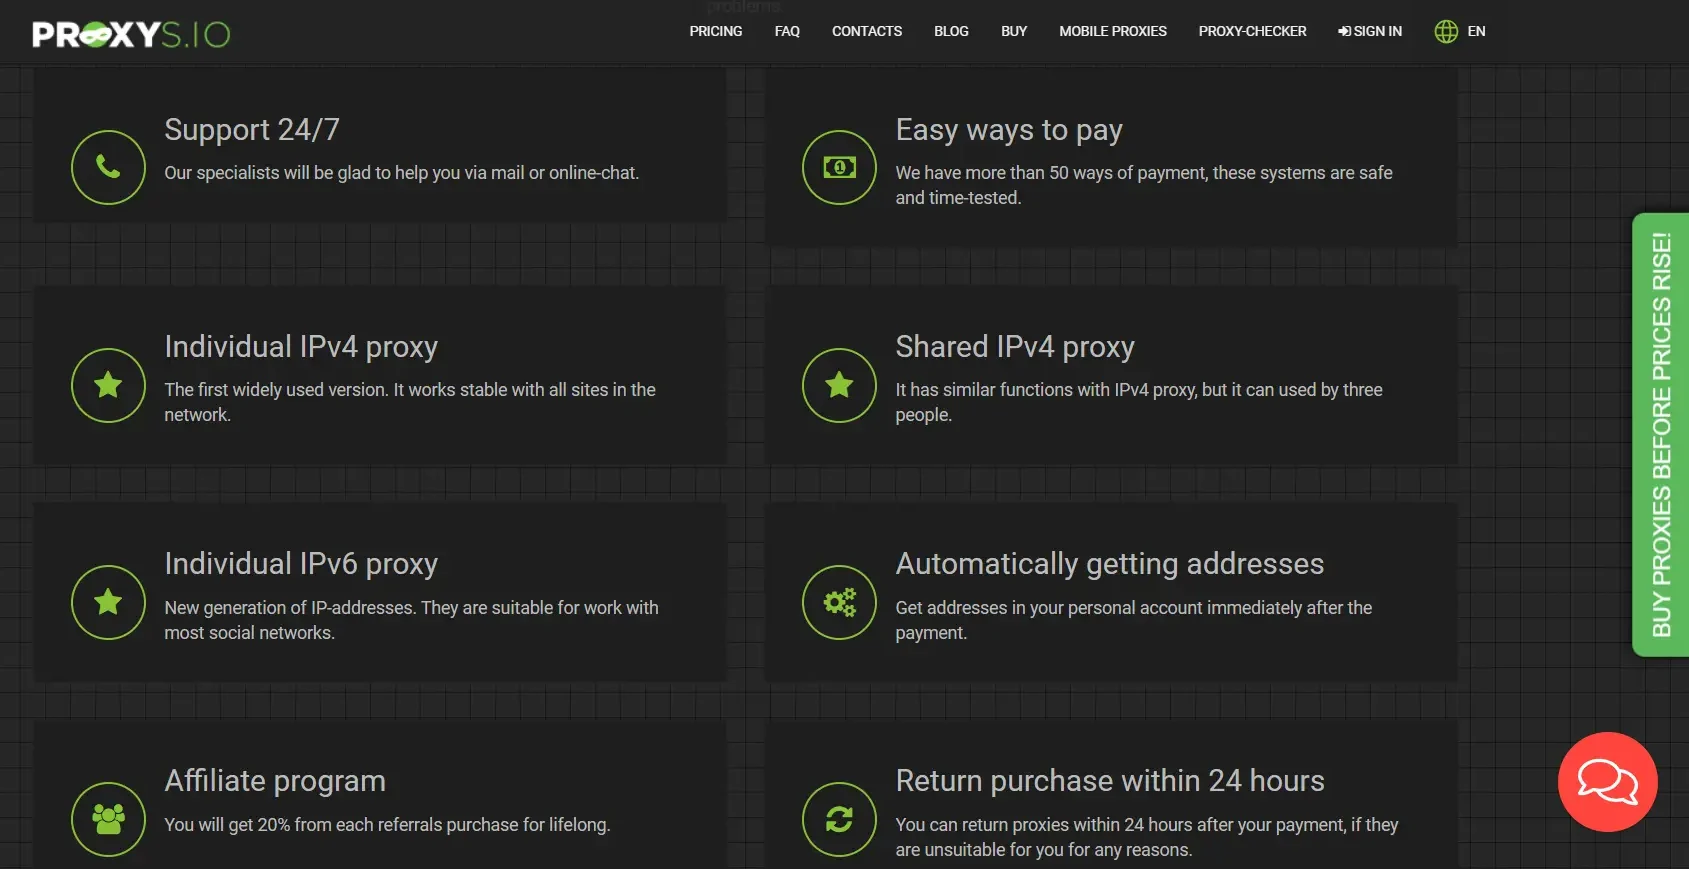Go to the Contacts page
This screenshot has height=869, width=1689.
pos(867,31)
